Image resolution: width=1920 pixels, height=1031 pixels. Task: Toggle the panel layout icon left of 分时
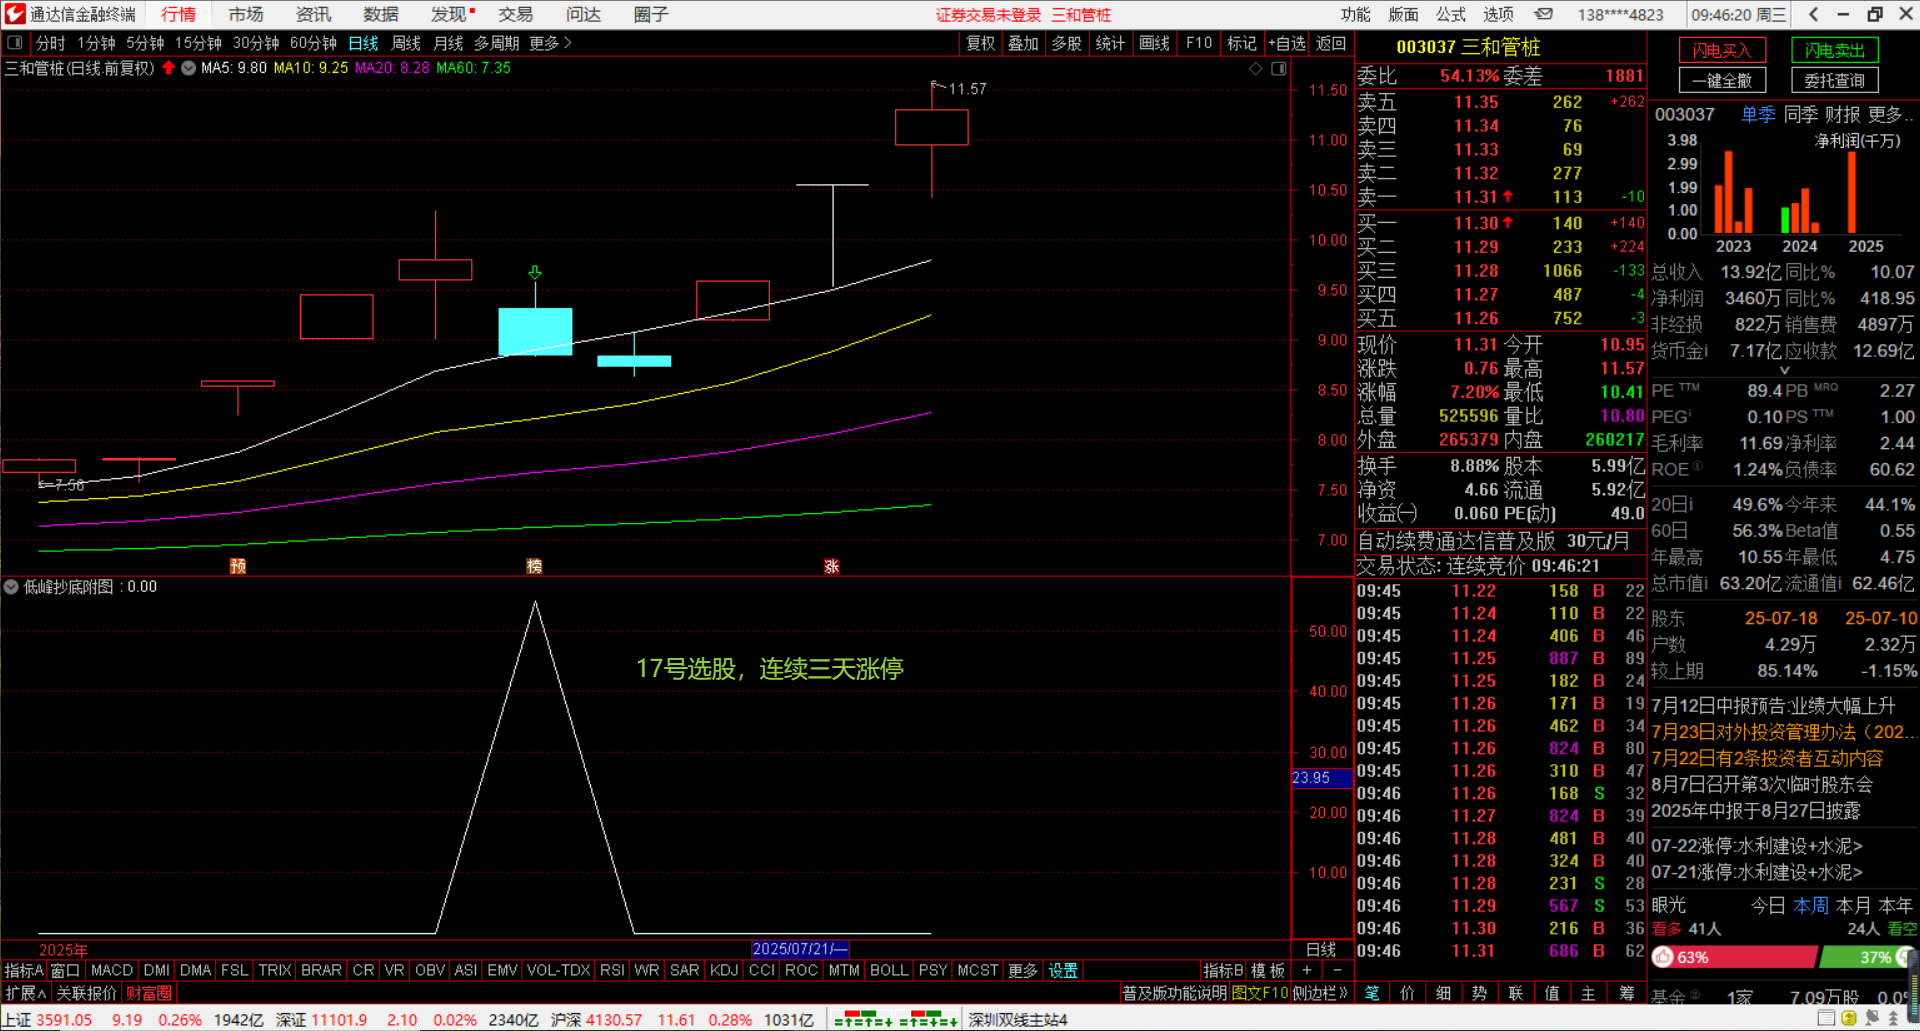[15, 43]
